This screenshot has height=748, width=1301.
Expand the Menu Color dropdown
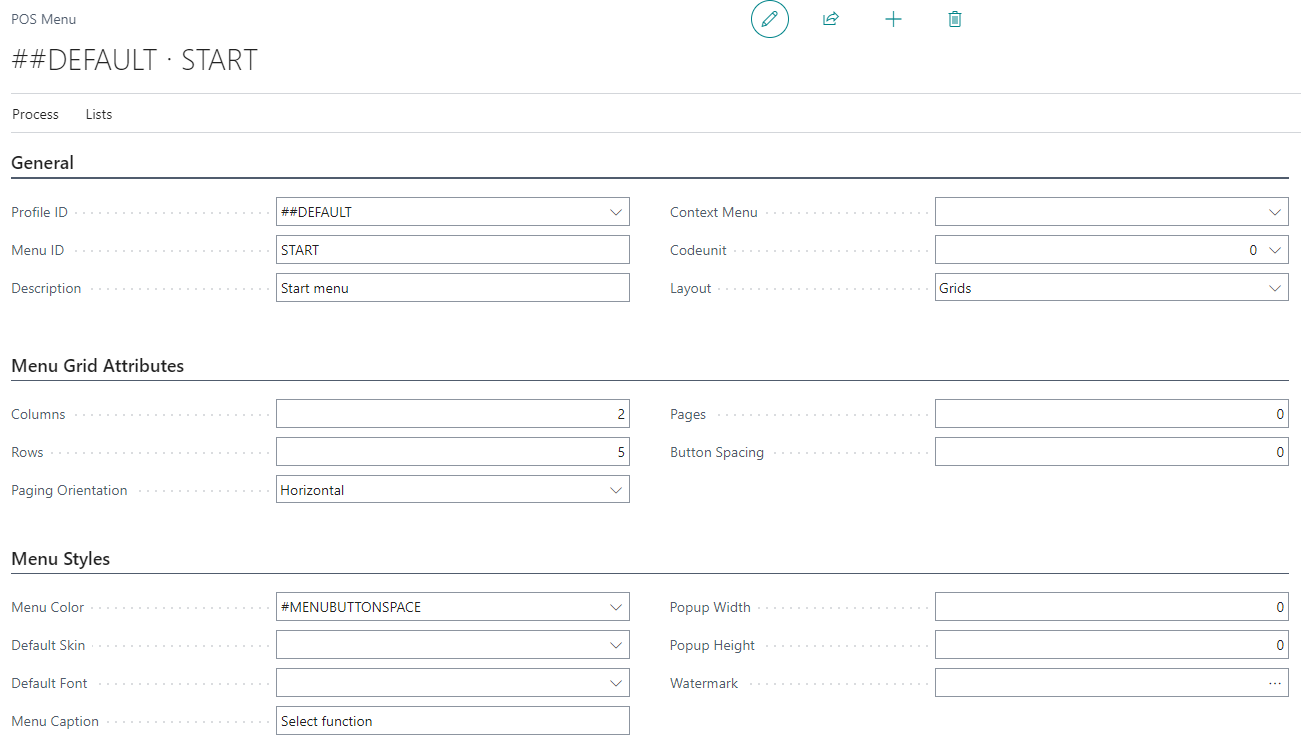[616, 607]
